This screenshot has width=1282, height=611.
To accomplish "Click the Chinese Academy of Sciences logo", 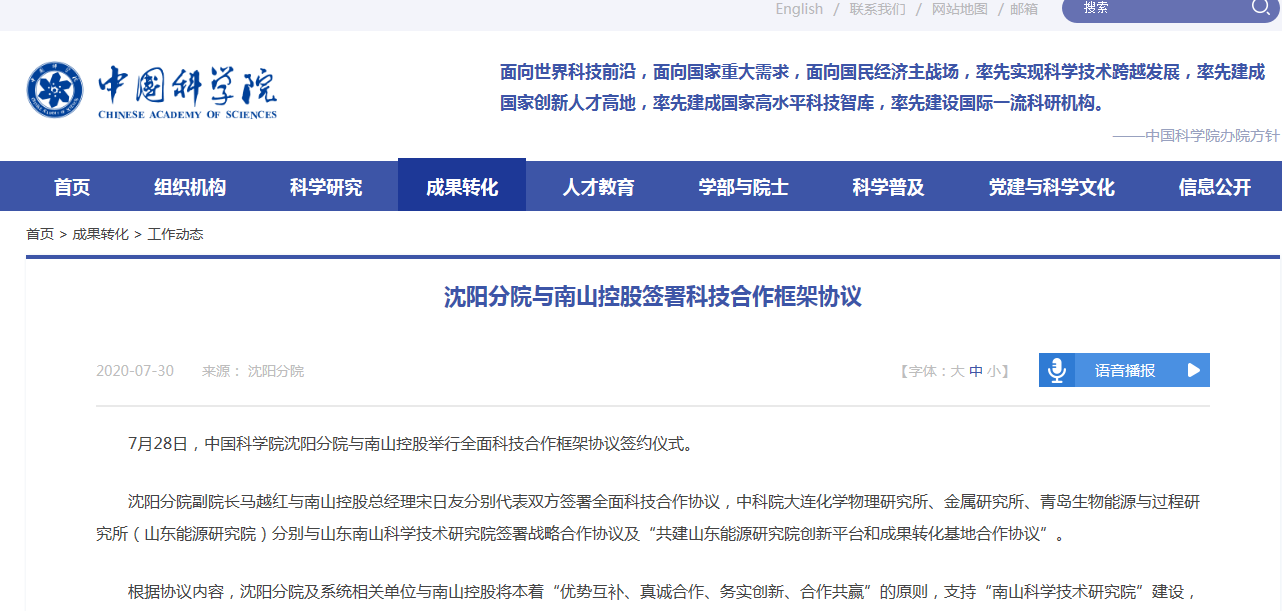I will (x=152, y=91).
